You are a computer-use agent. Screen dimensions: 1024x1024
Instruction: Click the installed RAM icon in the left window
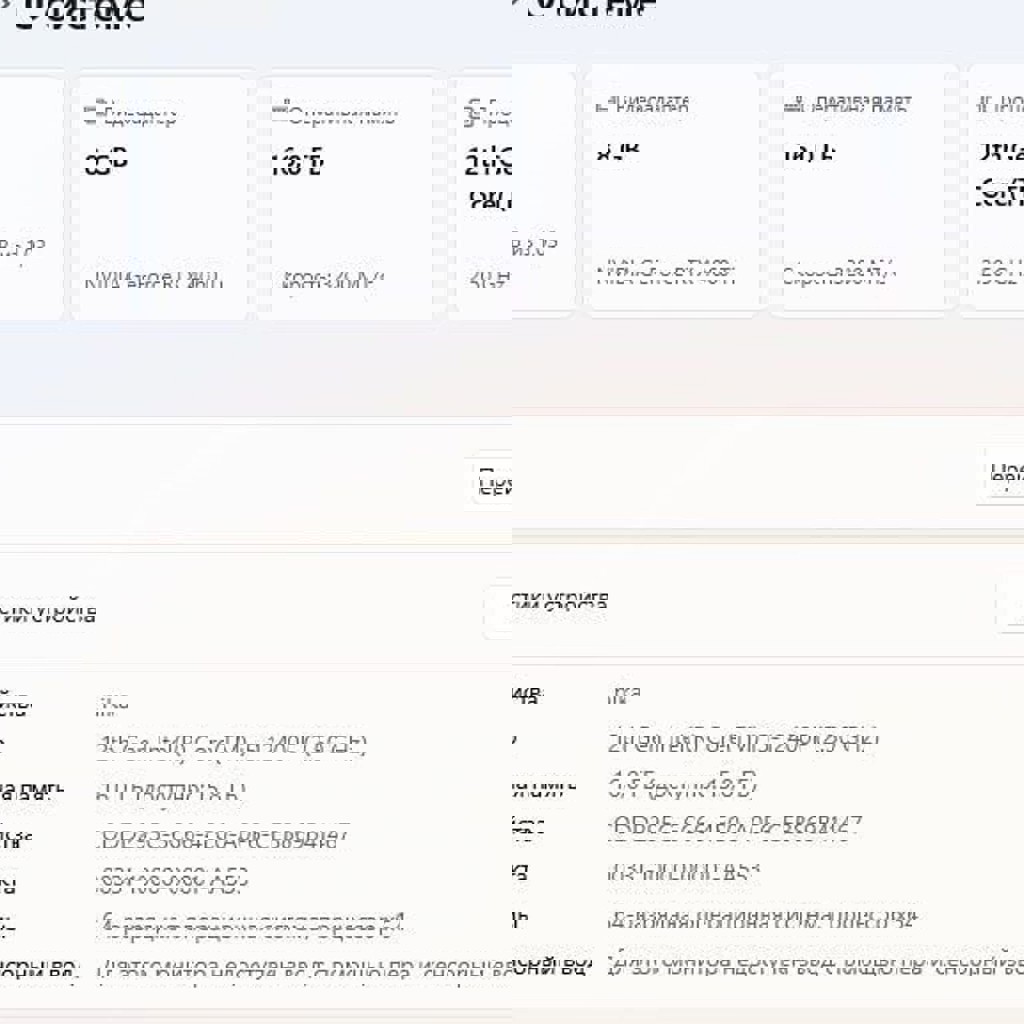coord(279,113)
